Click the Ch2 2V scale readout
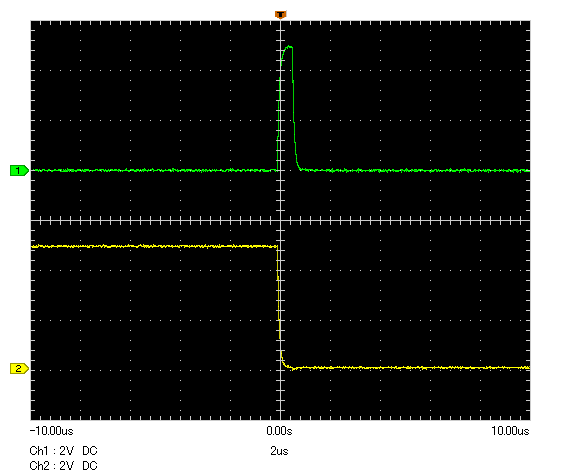Viewport: 561px width, 476px height. [x=52, y=466]
